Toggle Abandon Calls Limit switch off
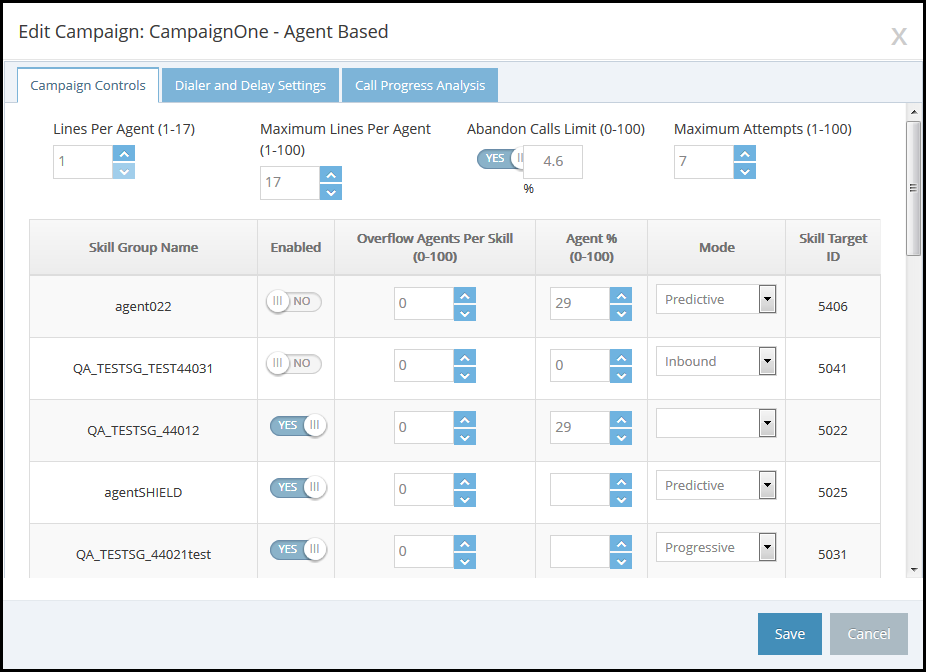Viewport: 926px width, 672px height. point(500,158)
